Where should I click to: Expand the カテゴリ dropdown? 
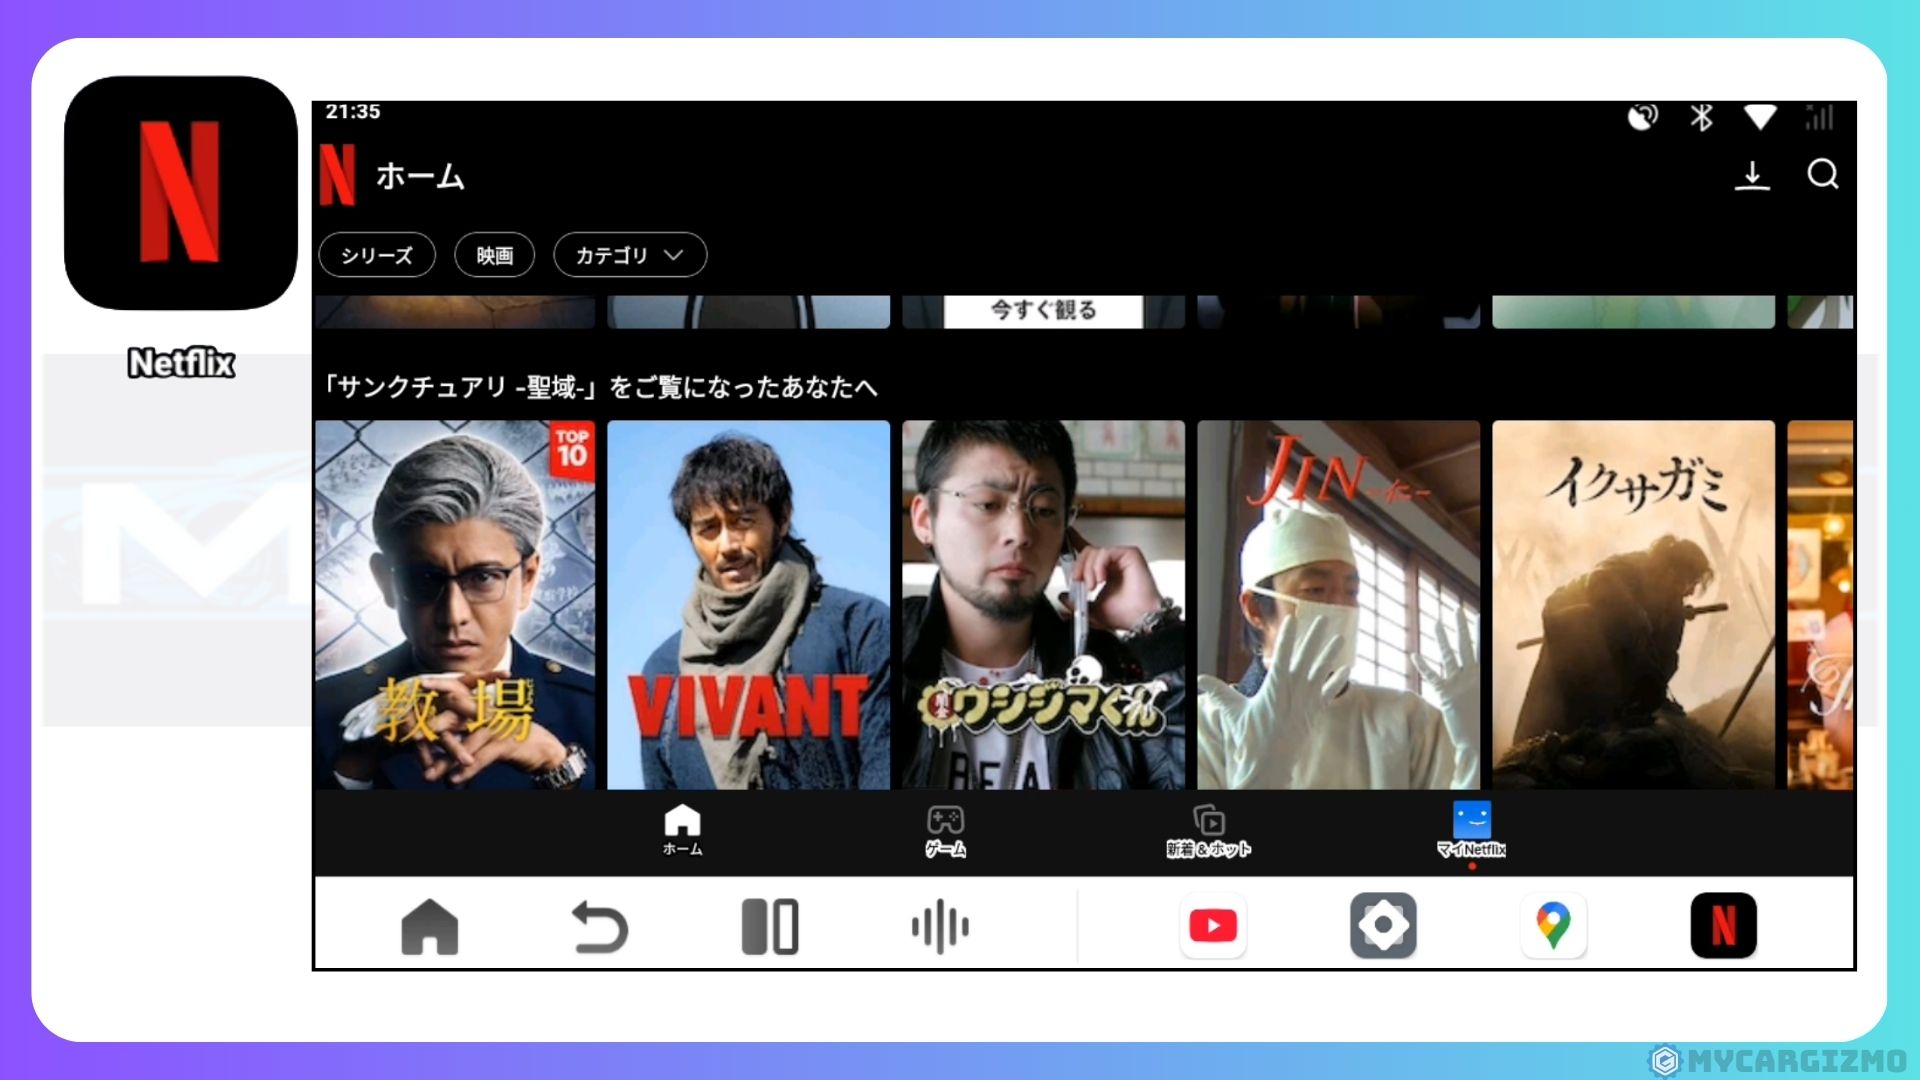630,255
